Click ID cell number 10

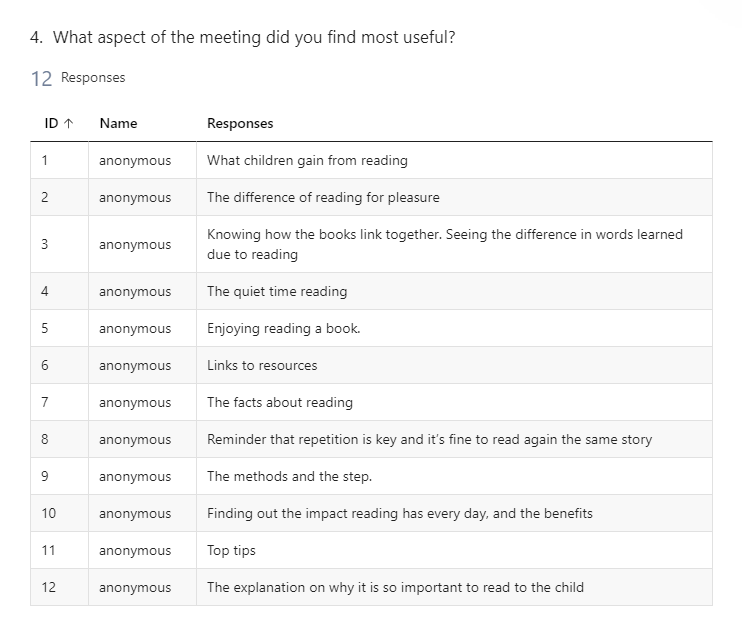point(48,513)
